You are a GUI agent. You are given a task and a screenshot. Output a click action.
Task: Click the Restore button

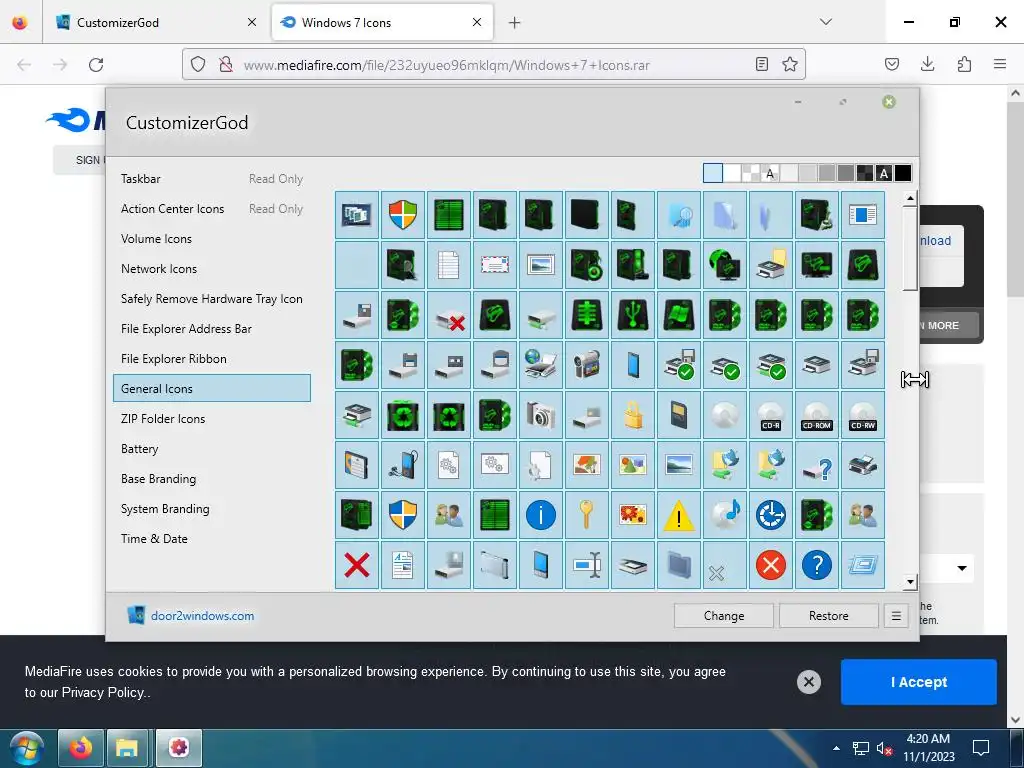pos(828,616)
